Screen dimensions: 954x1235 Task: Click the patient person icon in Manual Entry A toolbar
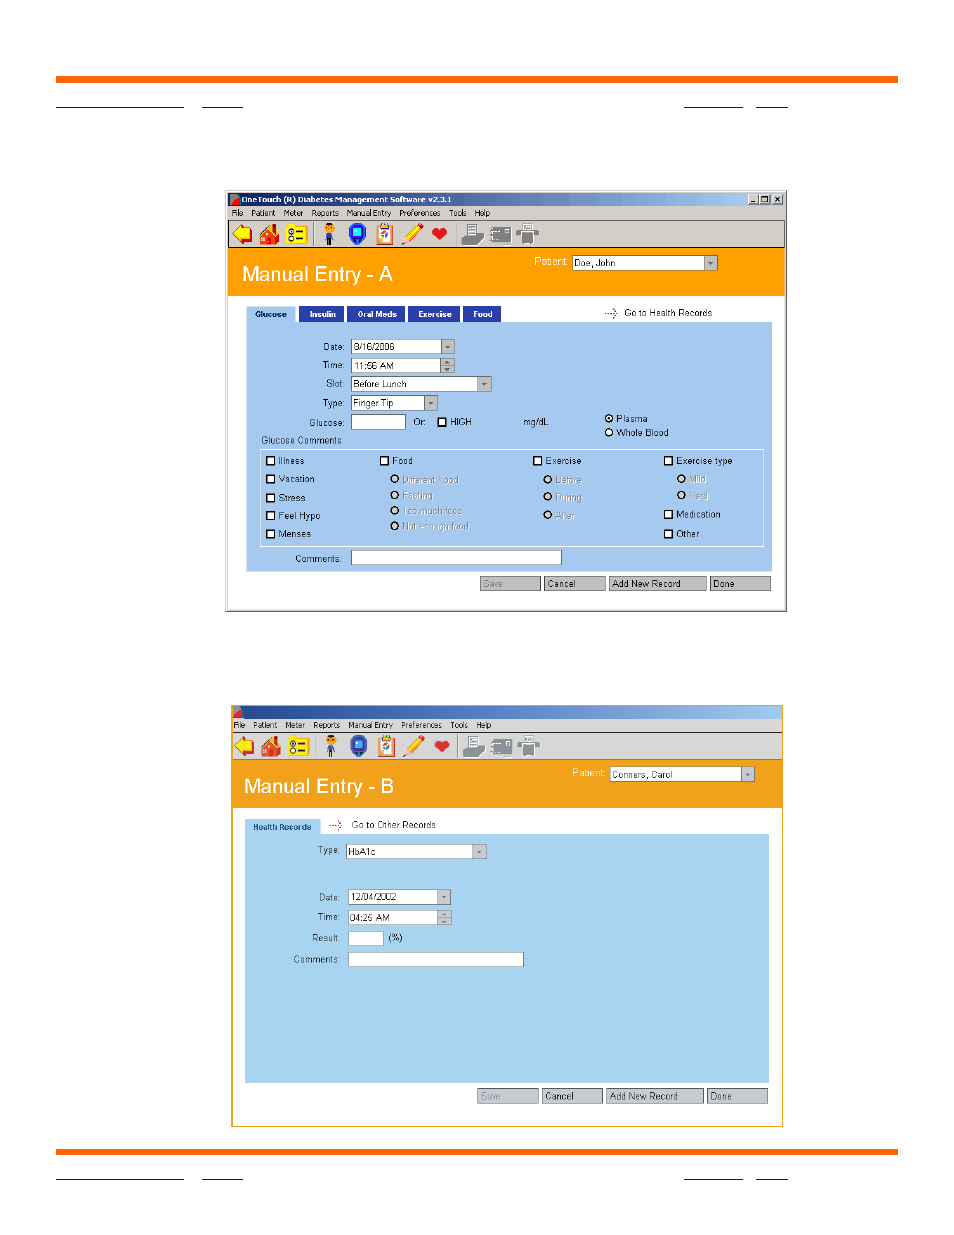pos(329,234)
